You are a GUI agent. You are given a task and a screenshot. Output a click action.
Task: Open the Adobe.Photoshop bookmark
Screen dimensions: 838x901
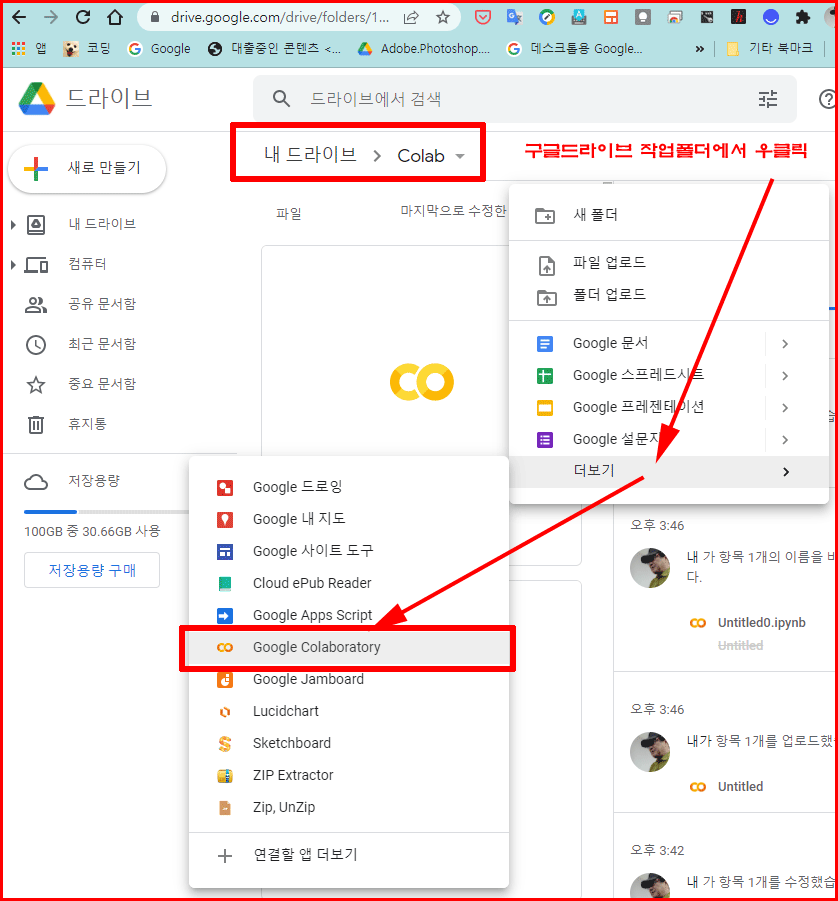pos(424,49)
